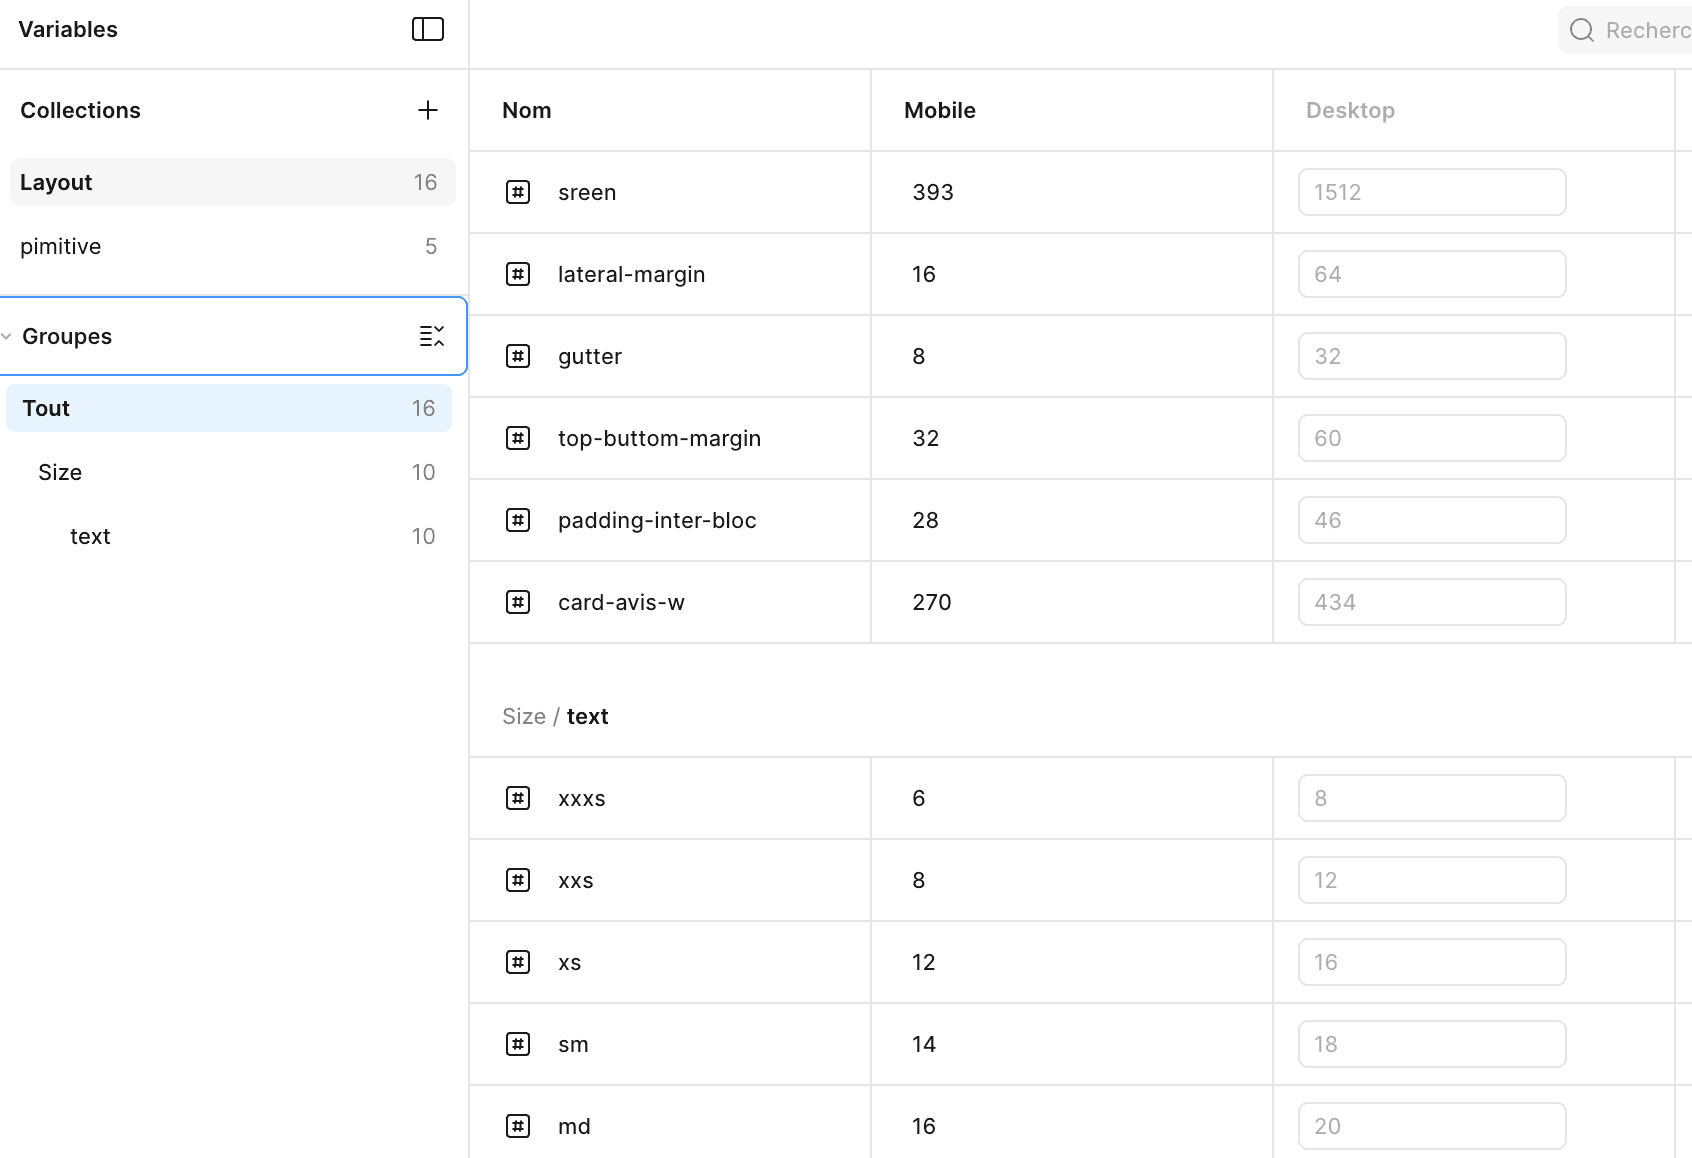Open the text subgroup

point(90,536)
